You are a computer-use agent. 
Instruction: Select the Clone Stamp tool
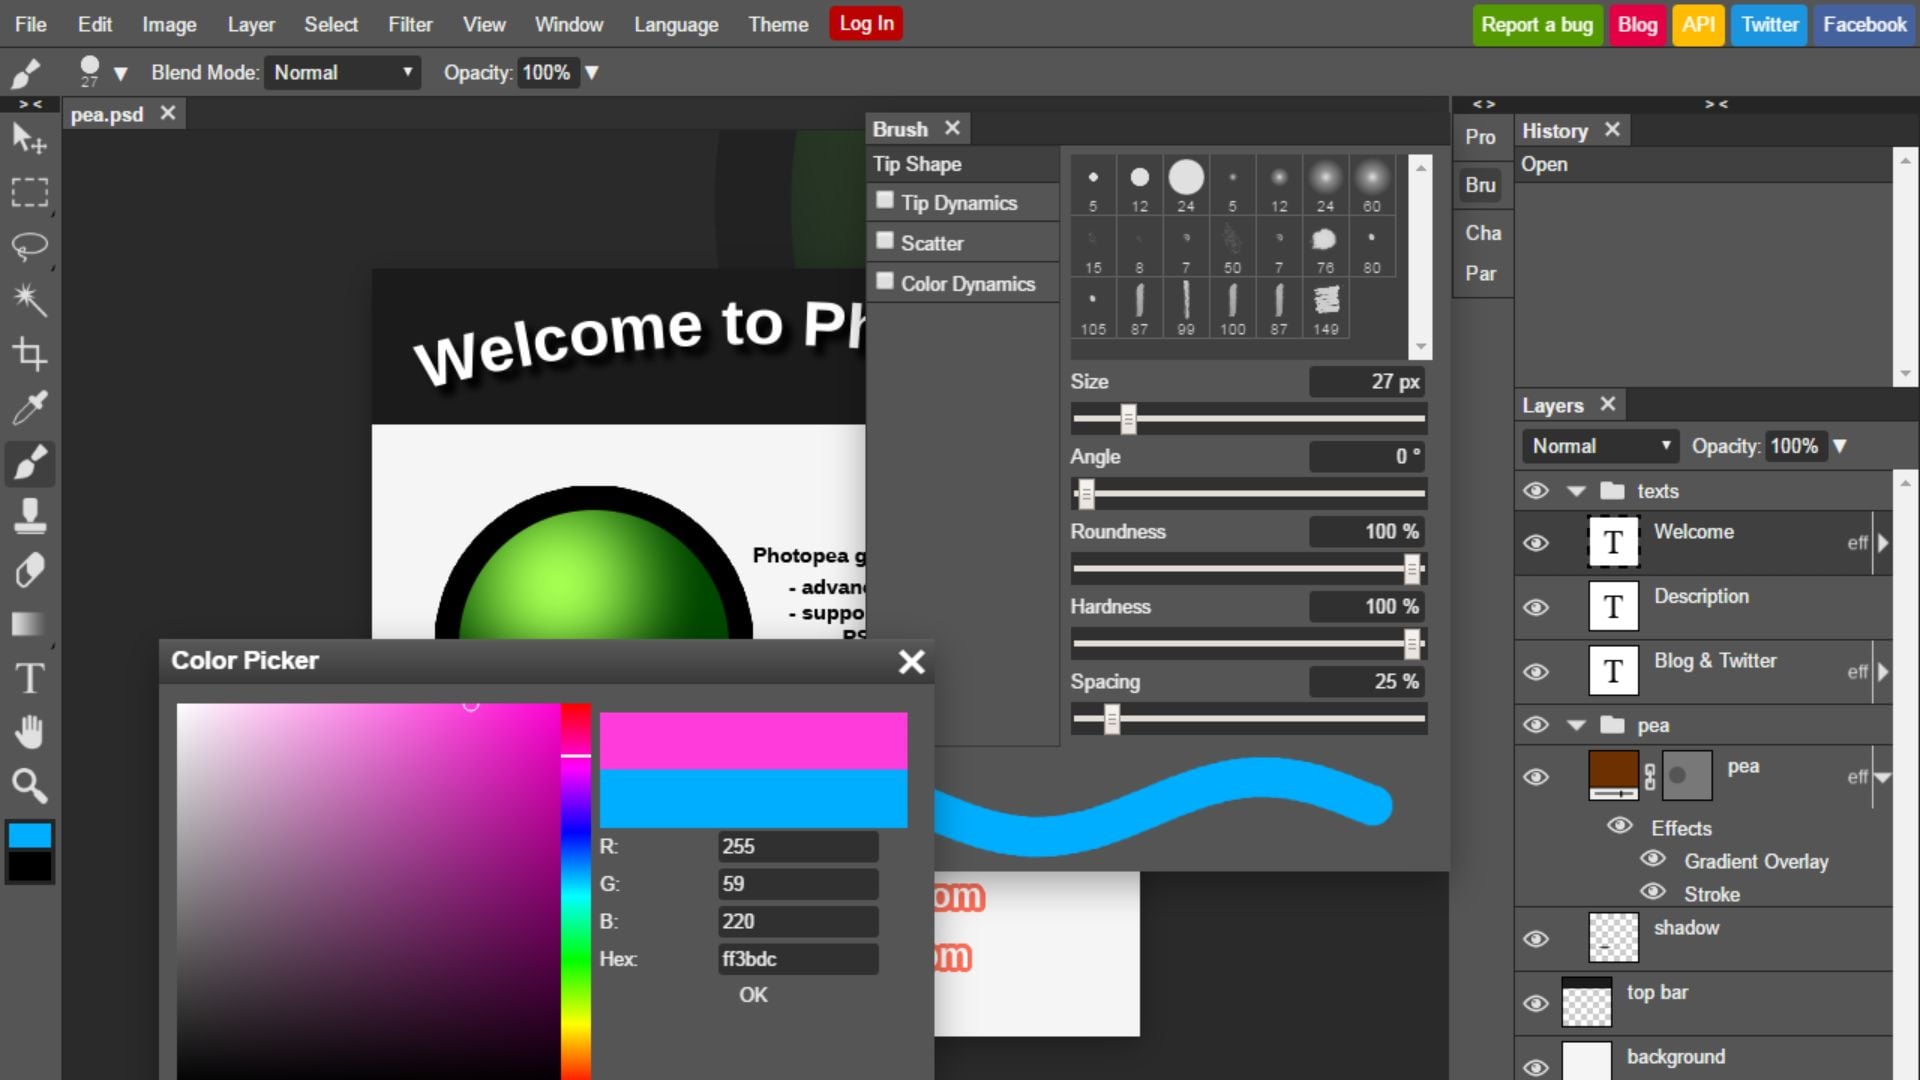(29, 516)
